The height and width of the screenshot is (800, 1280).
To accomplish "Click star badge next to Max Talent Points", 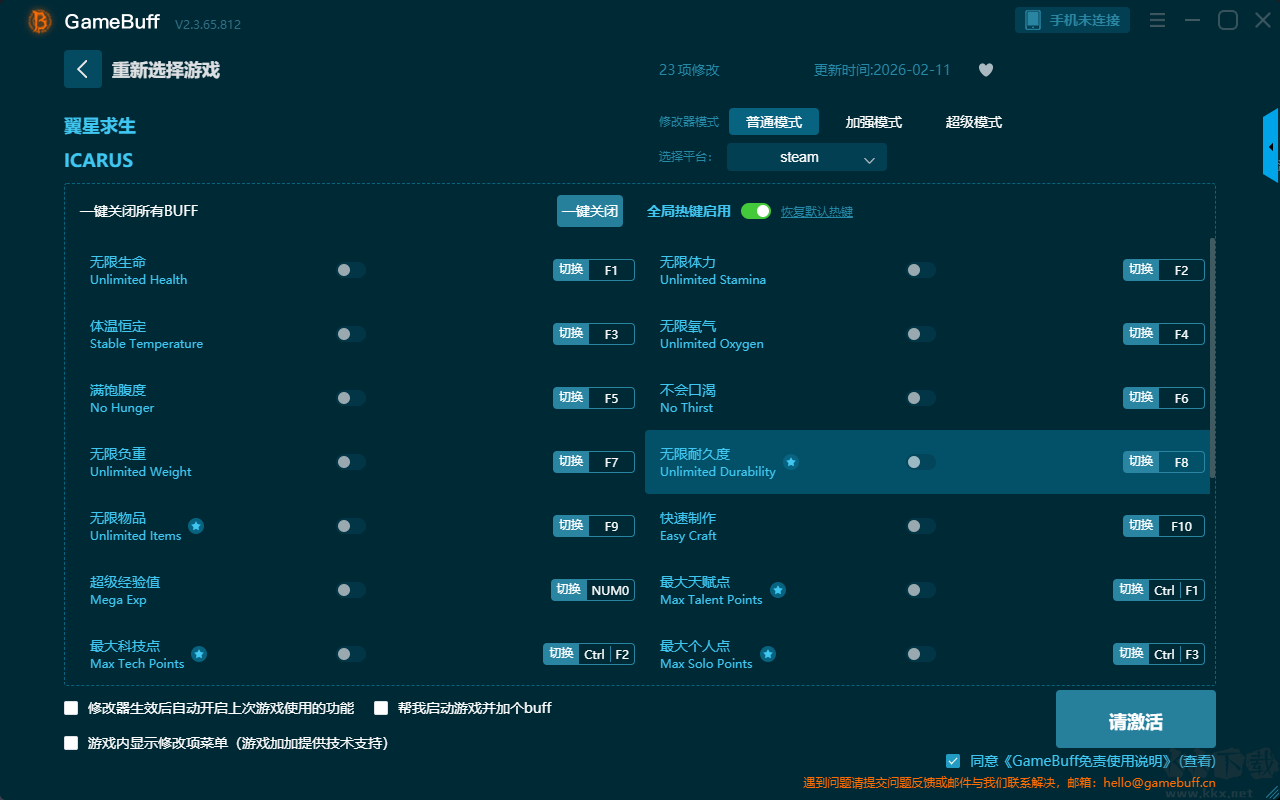I will tap(778, 590).
